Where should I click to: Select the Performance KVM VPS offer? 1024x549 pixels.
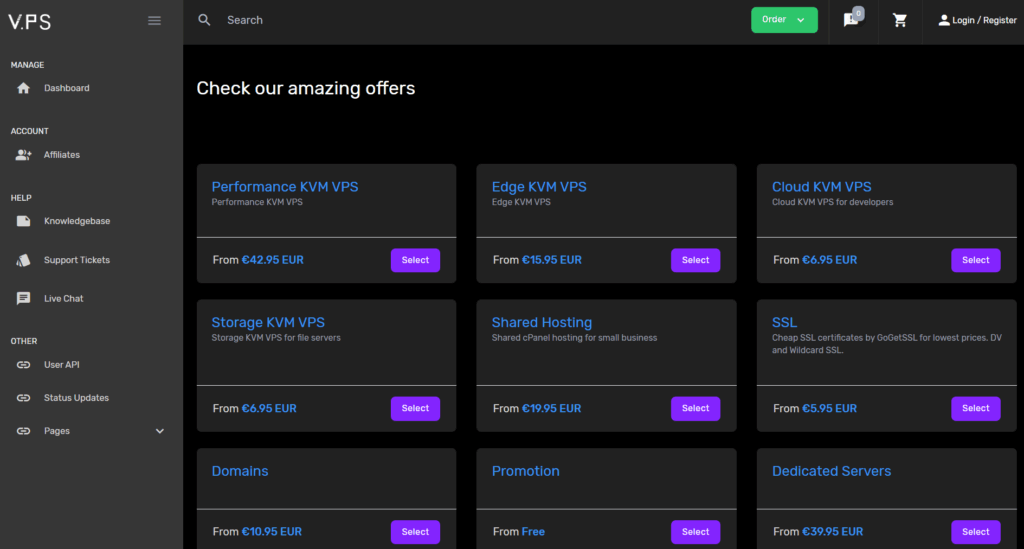pos(415,260)
